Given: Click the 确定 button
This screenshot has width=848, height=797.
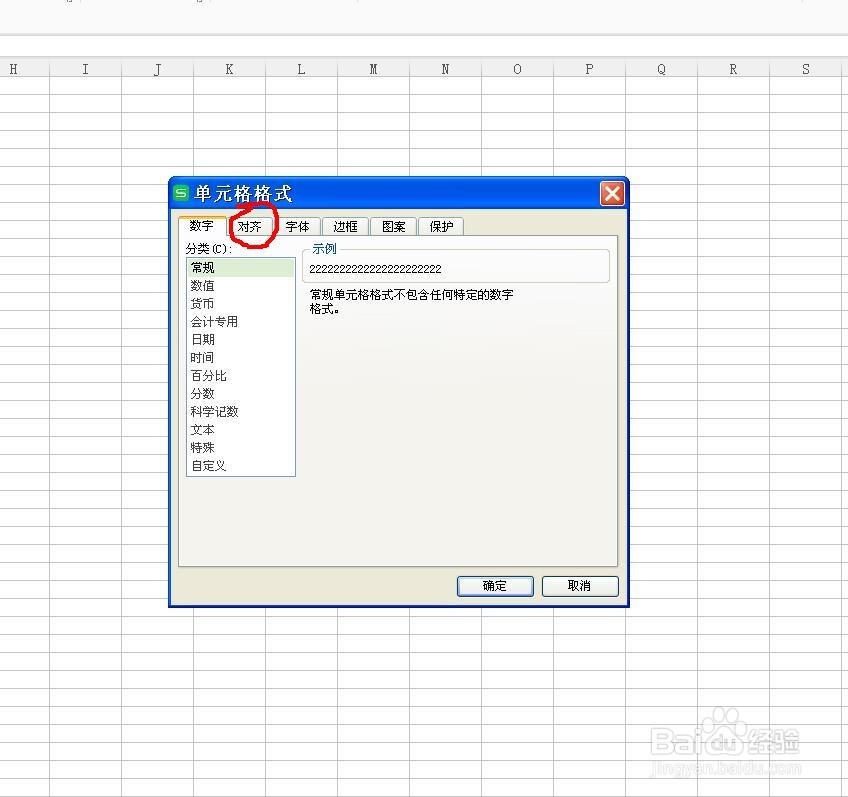Looking at the screenshot, I should tap(495, 586).
